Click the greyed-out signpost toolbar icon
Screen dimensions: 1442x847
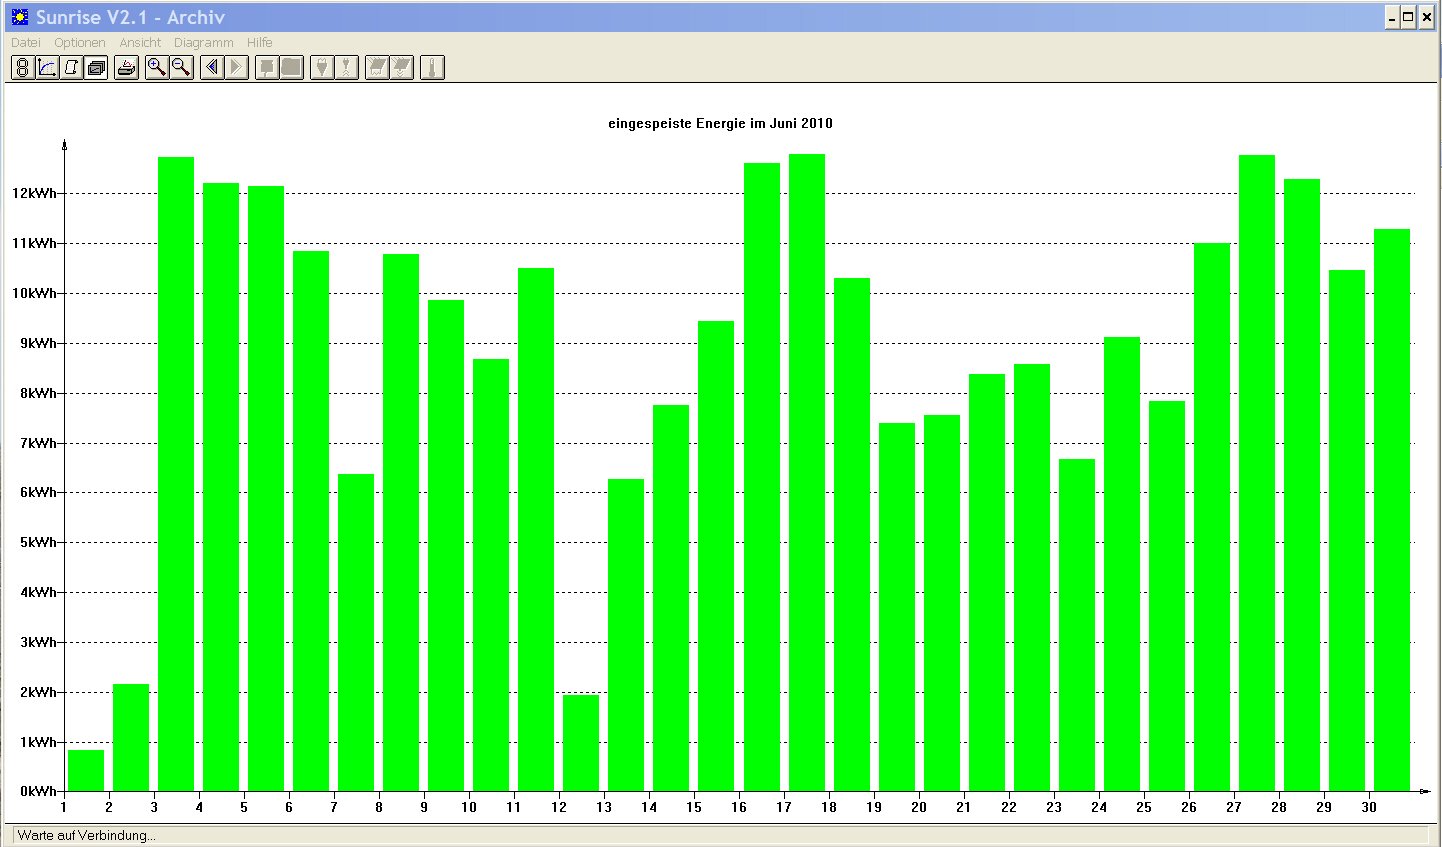coord(267,67)
